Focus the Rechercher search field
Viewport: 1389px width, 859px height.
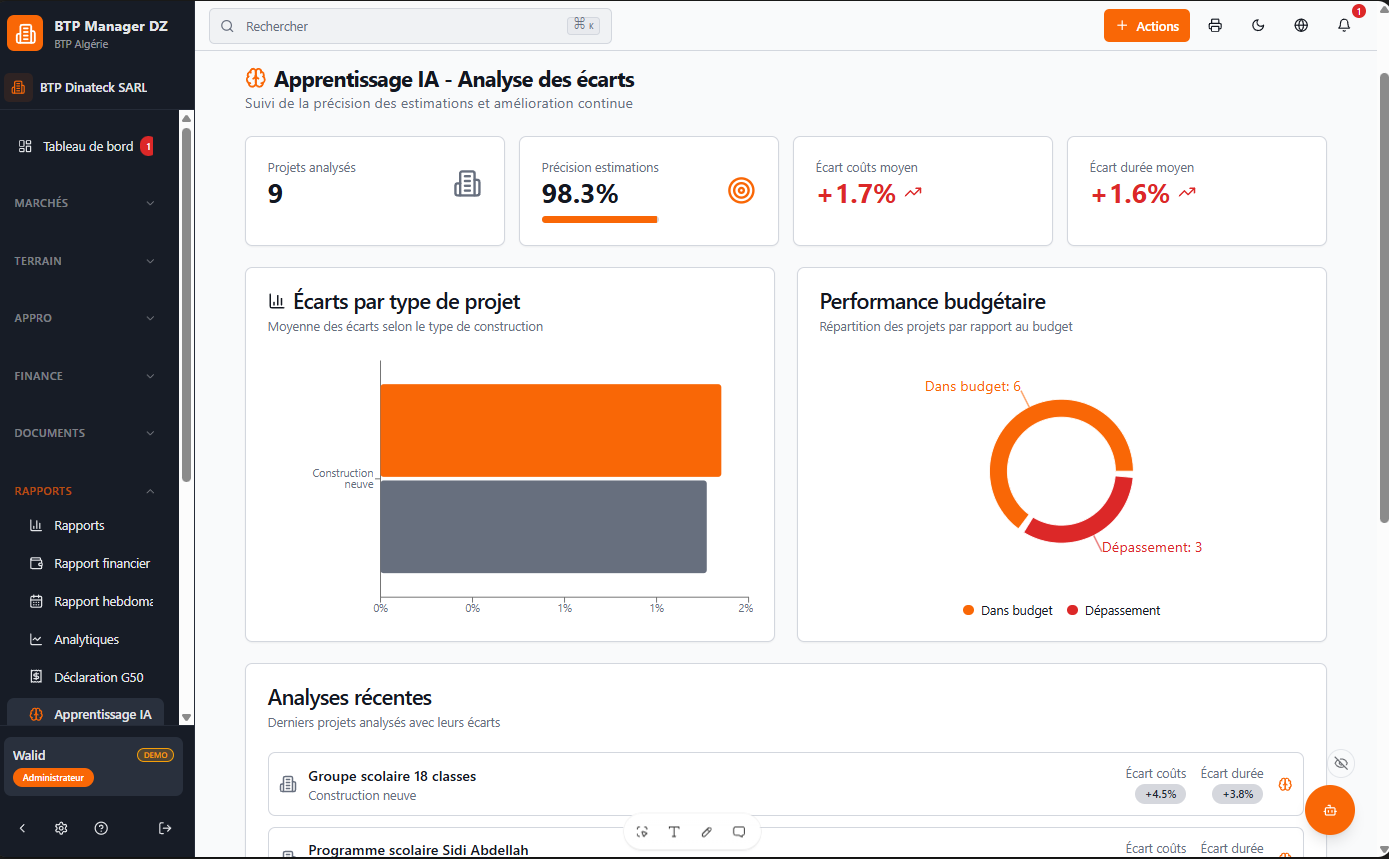[x=410, y=26]
